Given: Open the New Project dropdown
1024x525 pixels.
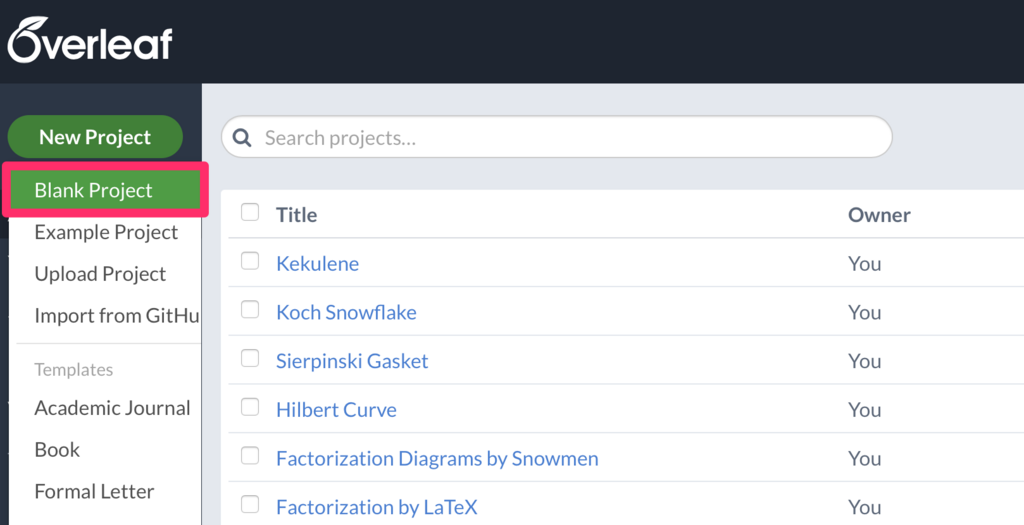Looking at the screenshot, I should click(95, 137).
